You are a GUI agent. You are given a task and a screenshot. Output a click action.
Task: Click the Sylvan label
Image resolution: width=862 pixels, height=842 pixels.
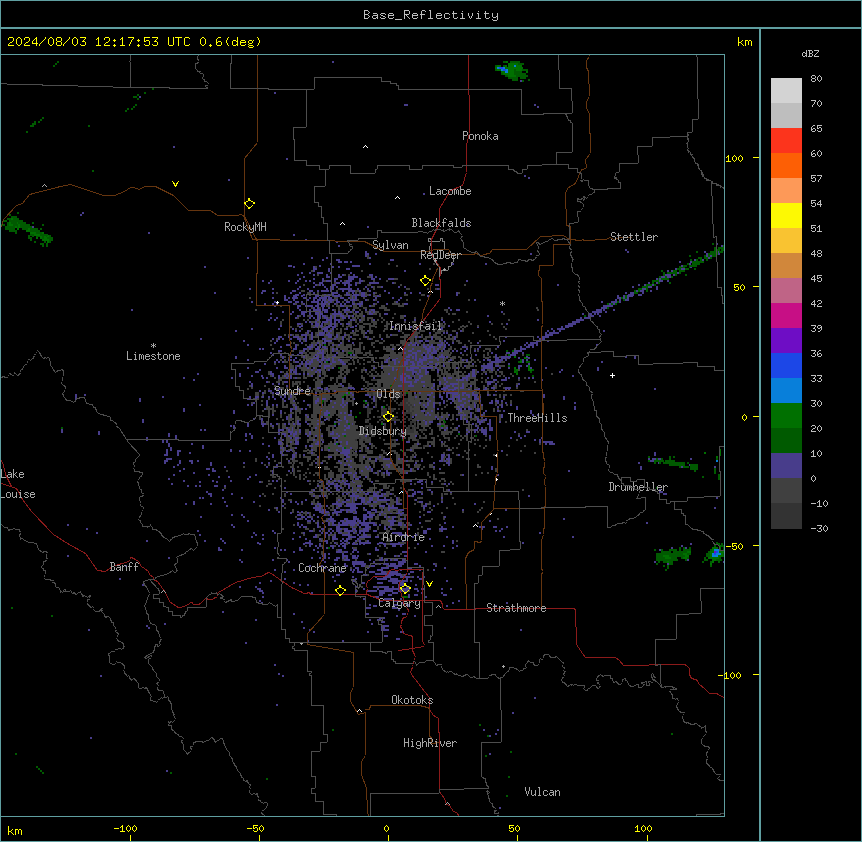click(x=390, y=245)
